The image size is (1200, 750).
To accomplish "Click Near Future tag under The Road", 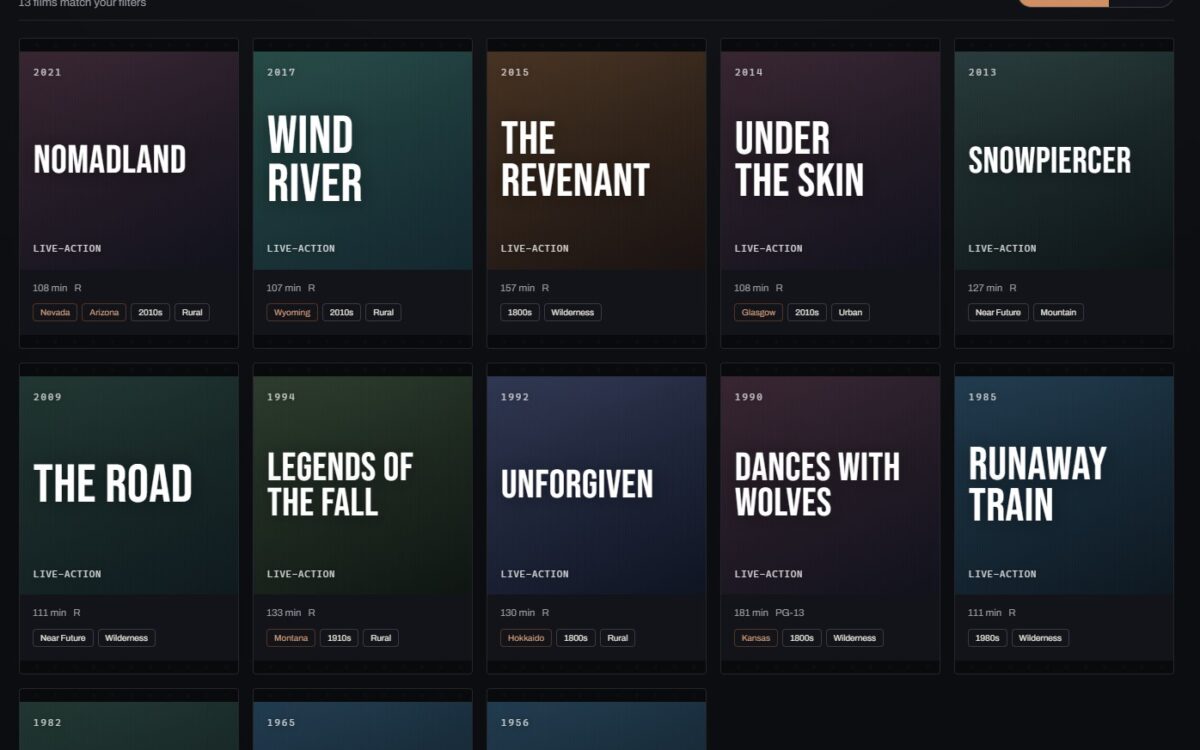I will [x=63, y=638].
